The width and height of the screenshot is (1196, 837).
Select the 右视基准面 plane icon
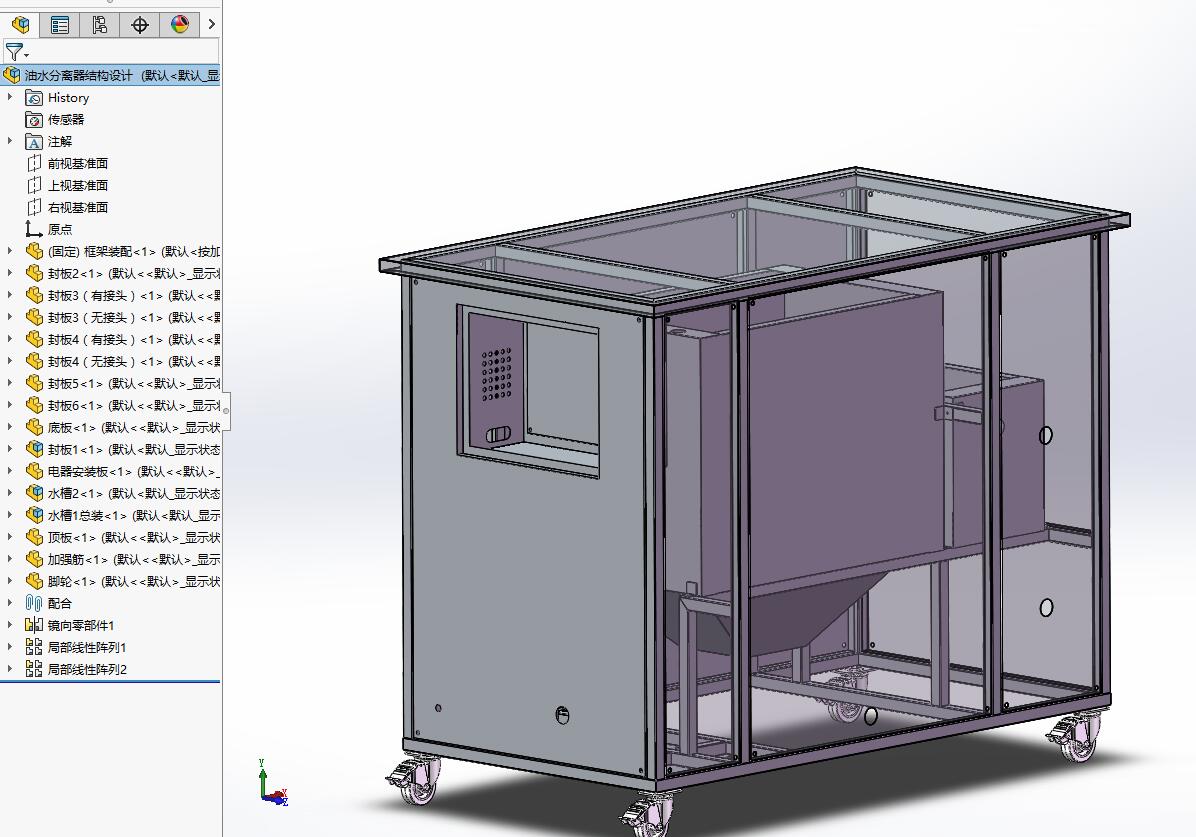[34, 208]
